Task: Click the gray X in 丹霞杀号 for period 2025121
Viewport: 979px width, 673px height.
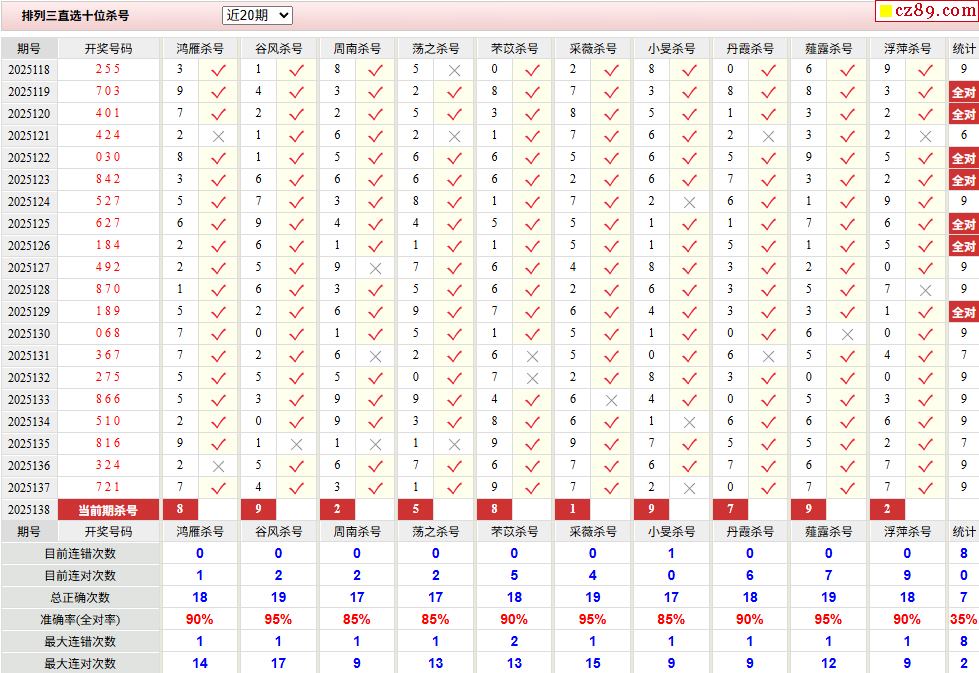Action: 768,136
